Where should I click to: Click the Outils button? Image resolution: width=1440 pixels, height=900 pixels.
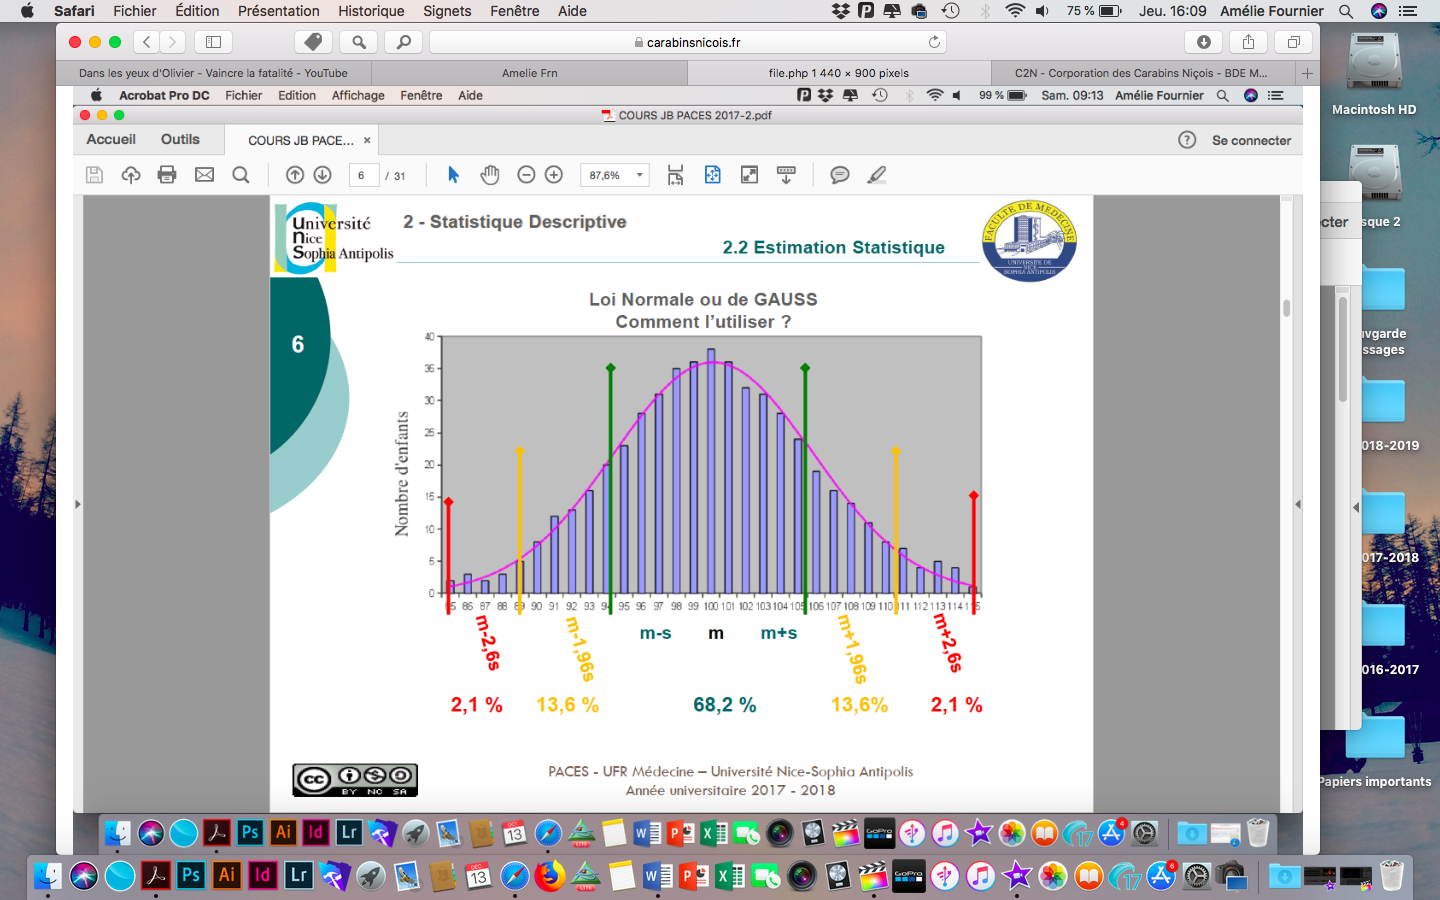pos(180,140)
